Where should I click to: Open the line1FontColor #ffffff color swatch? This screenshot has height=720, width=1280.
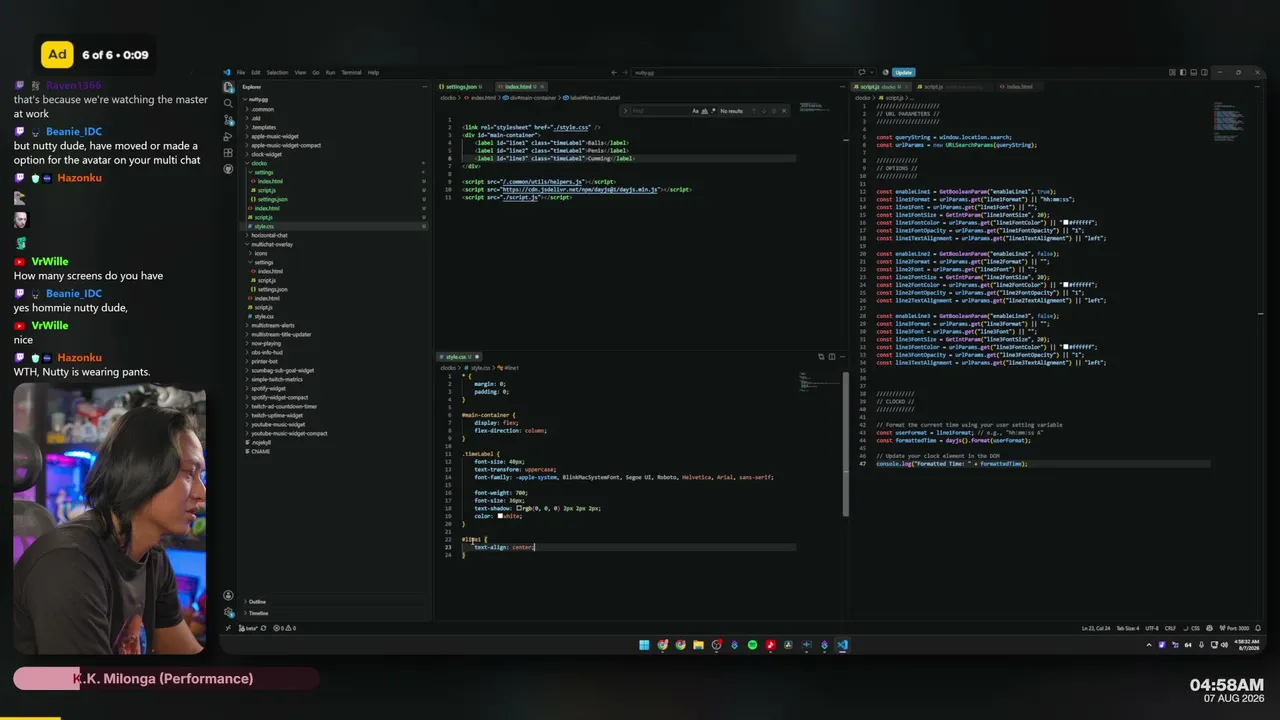coord(1066,222)
